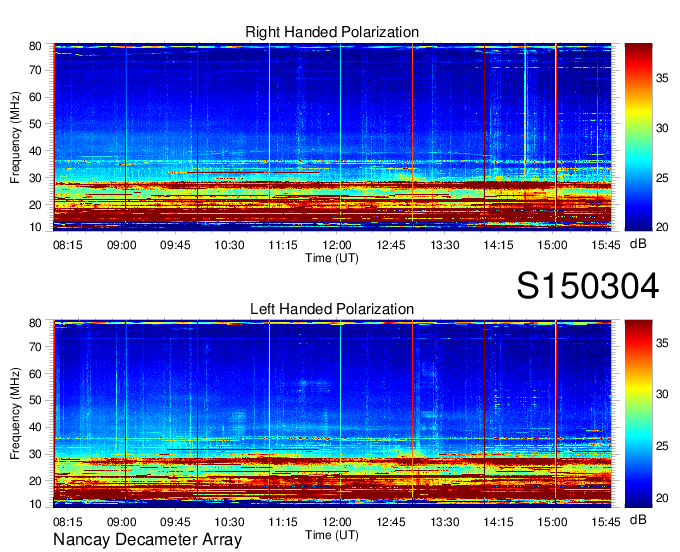Click the "13:30" time tick on the Right Handed plot
The height and width of the screenshot is (552, 680).
(x=445, y=245)
